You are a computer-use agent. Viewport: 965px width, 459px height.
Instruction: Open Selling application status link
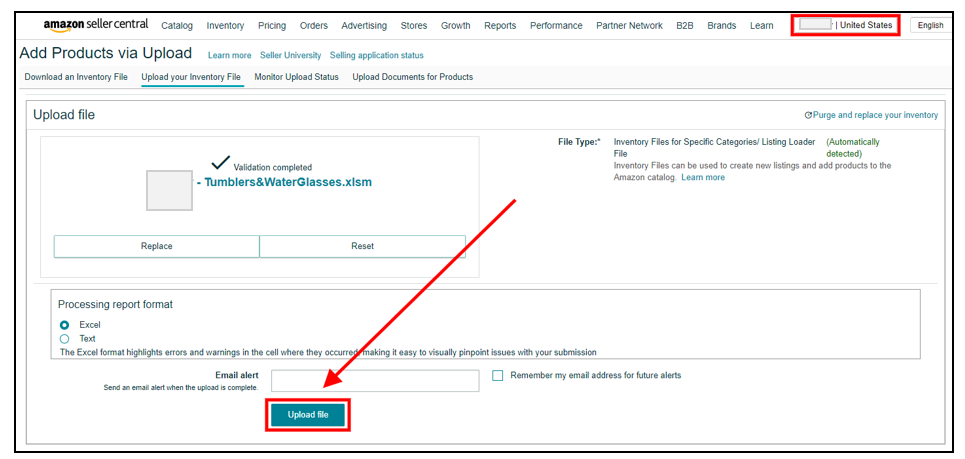[377, 55]
